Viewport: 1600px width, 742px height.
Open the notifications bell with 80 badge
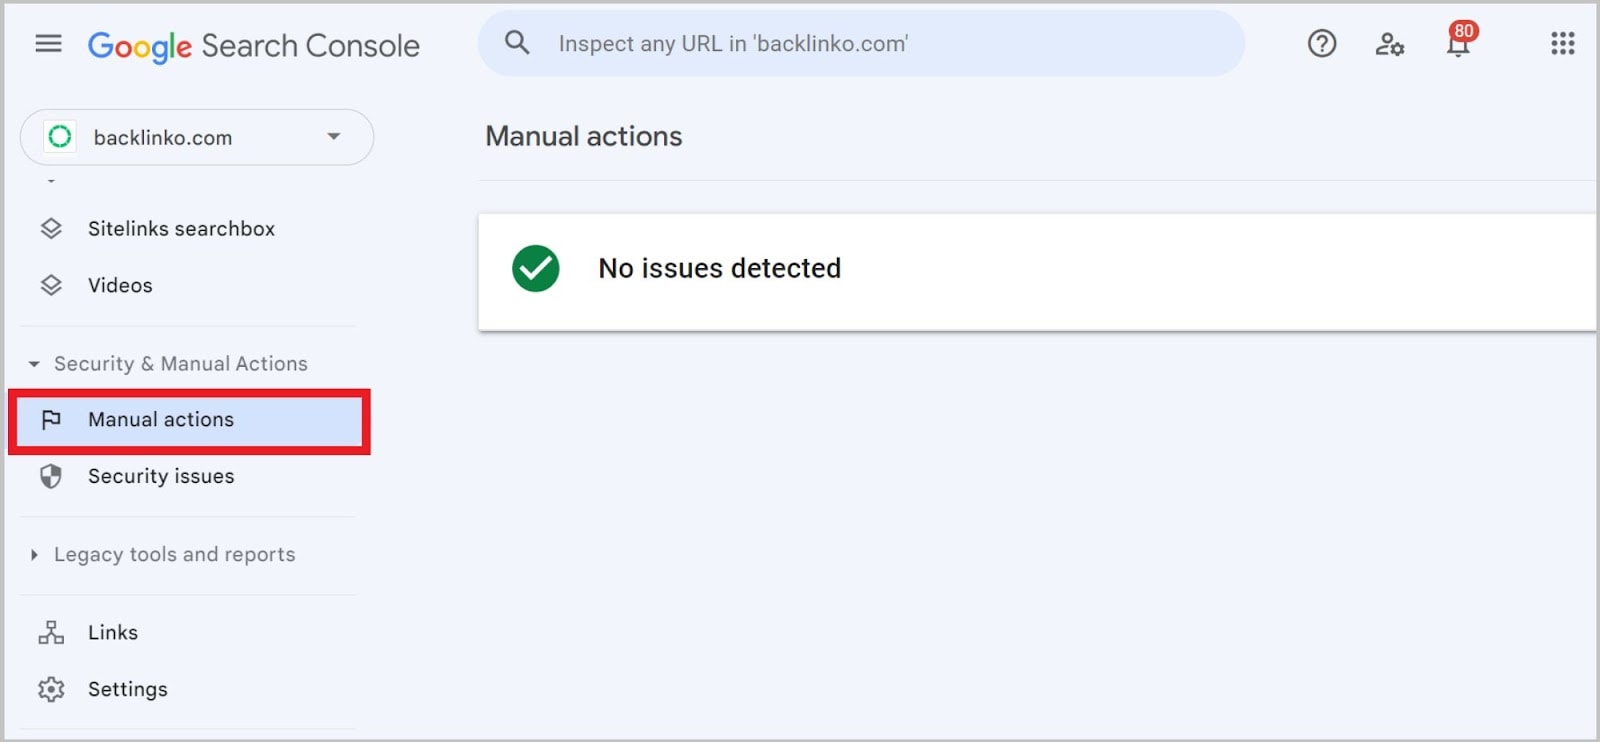[1458, 45]
